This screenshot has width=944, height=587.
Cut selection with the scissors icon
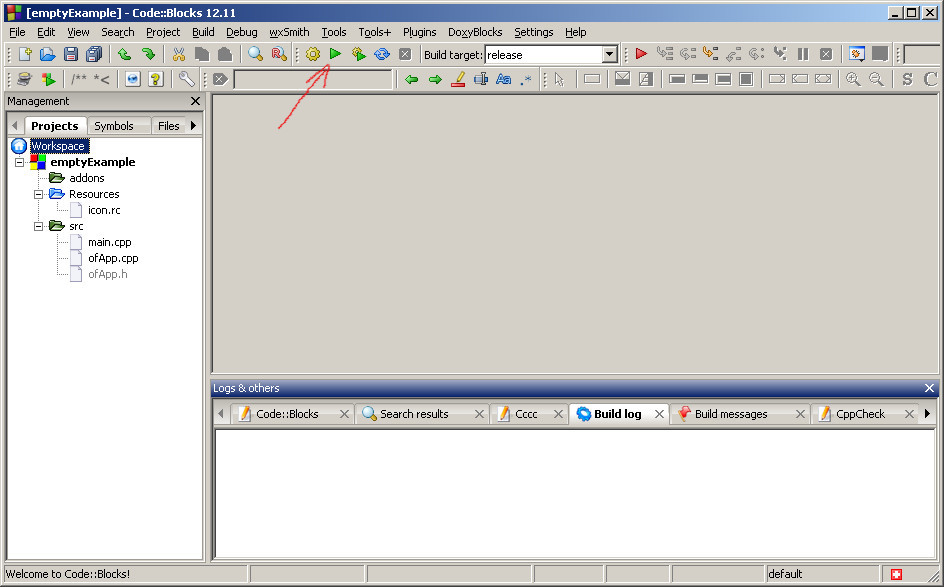coord(179,54)
